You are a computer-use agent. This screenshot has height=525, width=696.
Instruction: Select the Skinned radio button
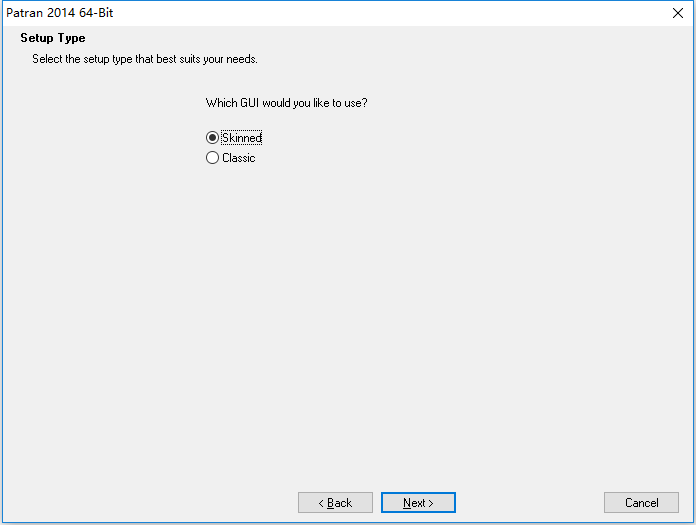212,138
